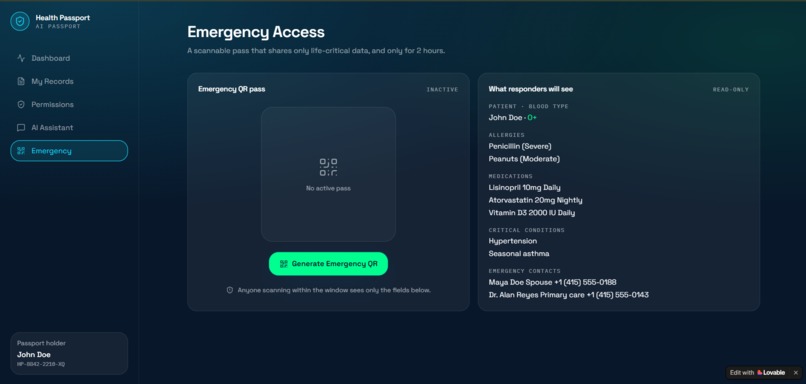This screenshot has height=384, width=806.
Task: Click the Hypertension condition
Action: [512, 241]
